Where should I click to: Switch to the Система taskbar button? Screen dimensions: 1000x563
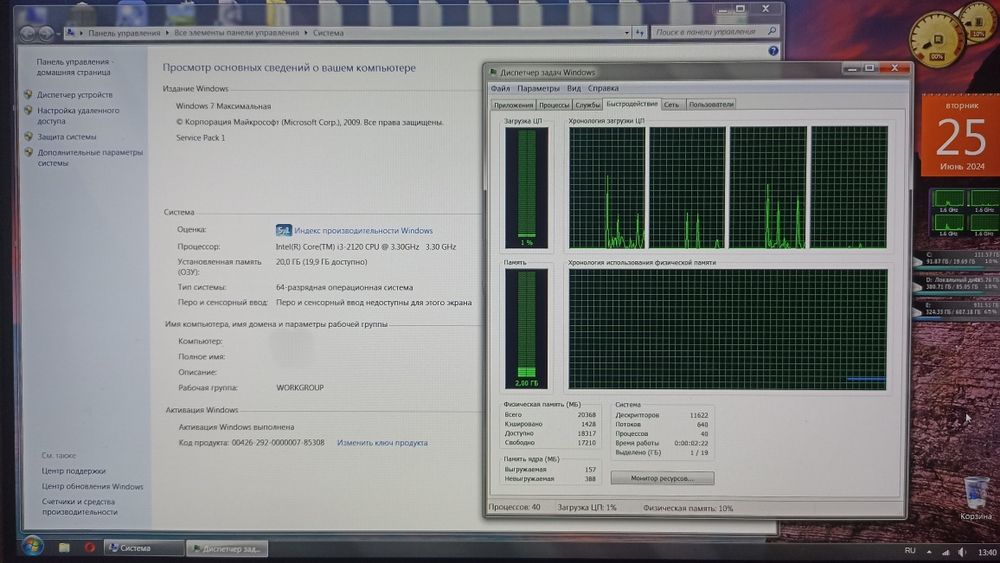(143, 548)
